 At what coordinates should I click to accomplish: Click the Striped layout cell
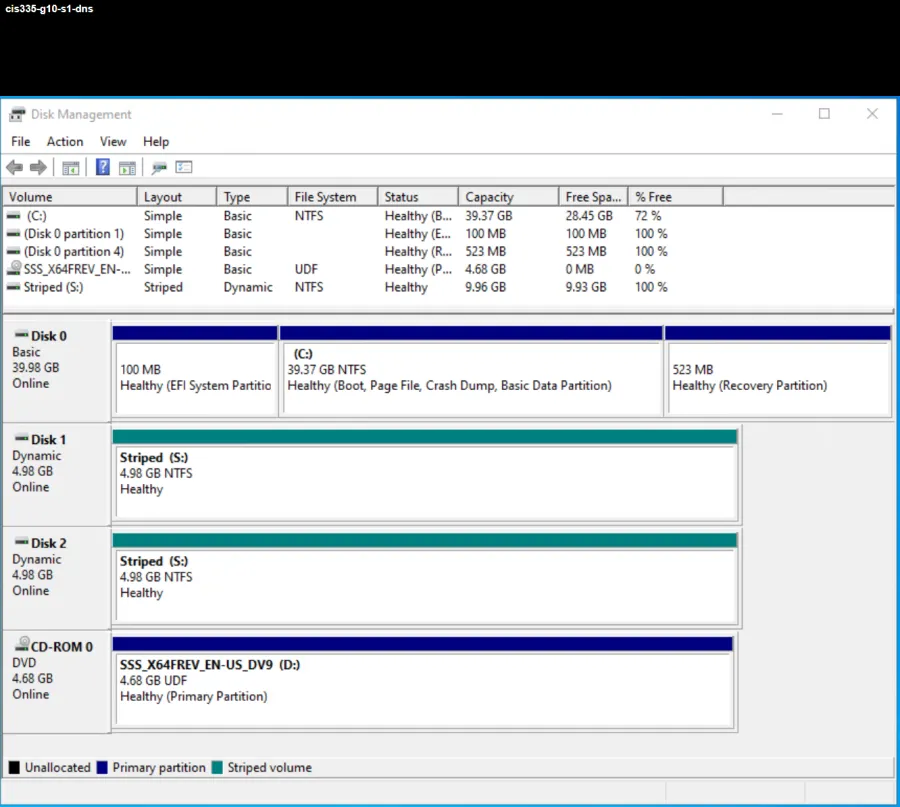(163, 287)
